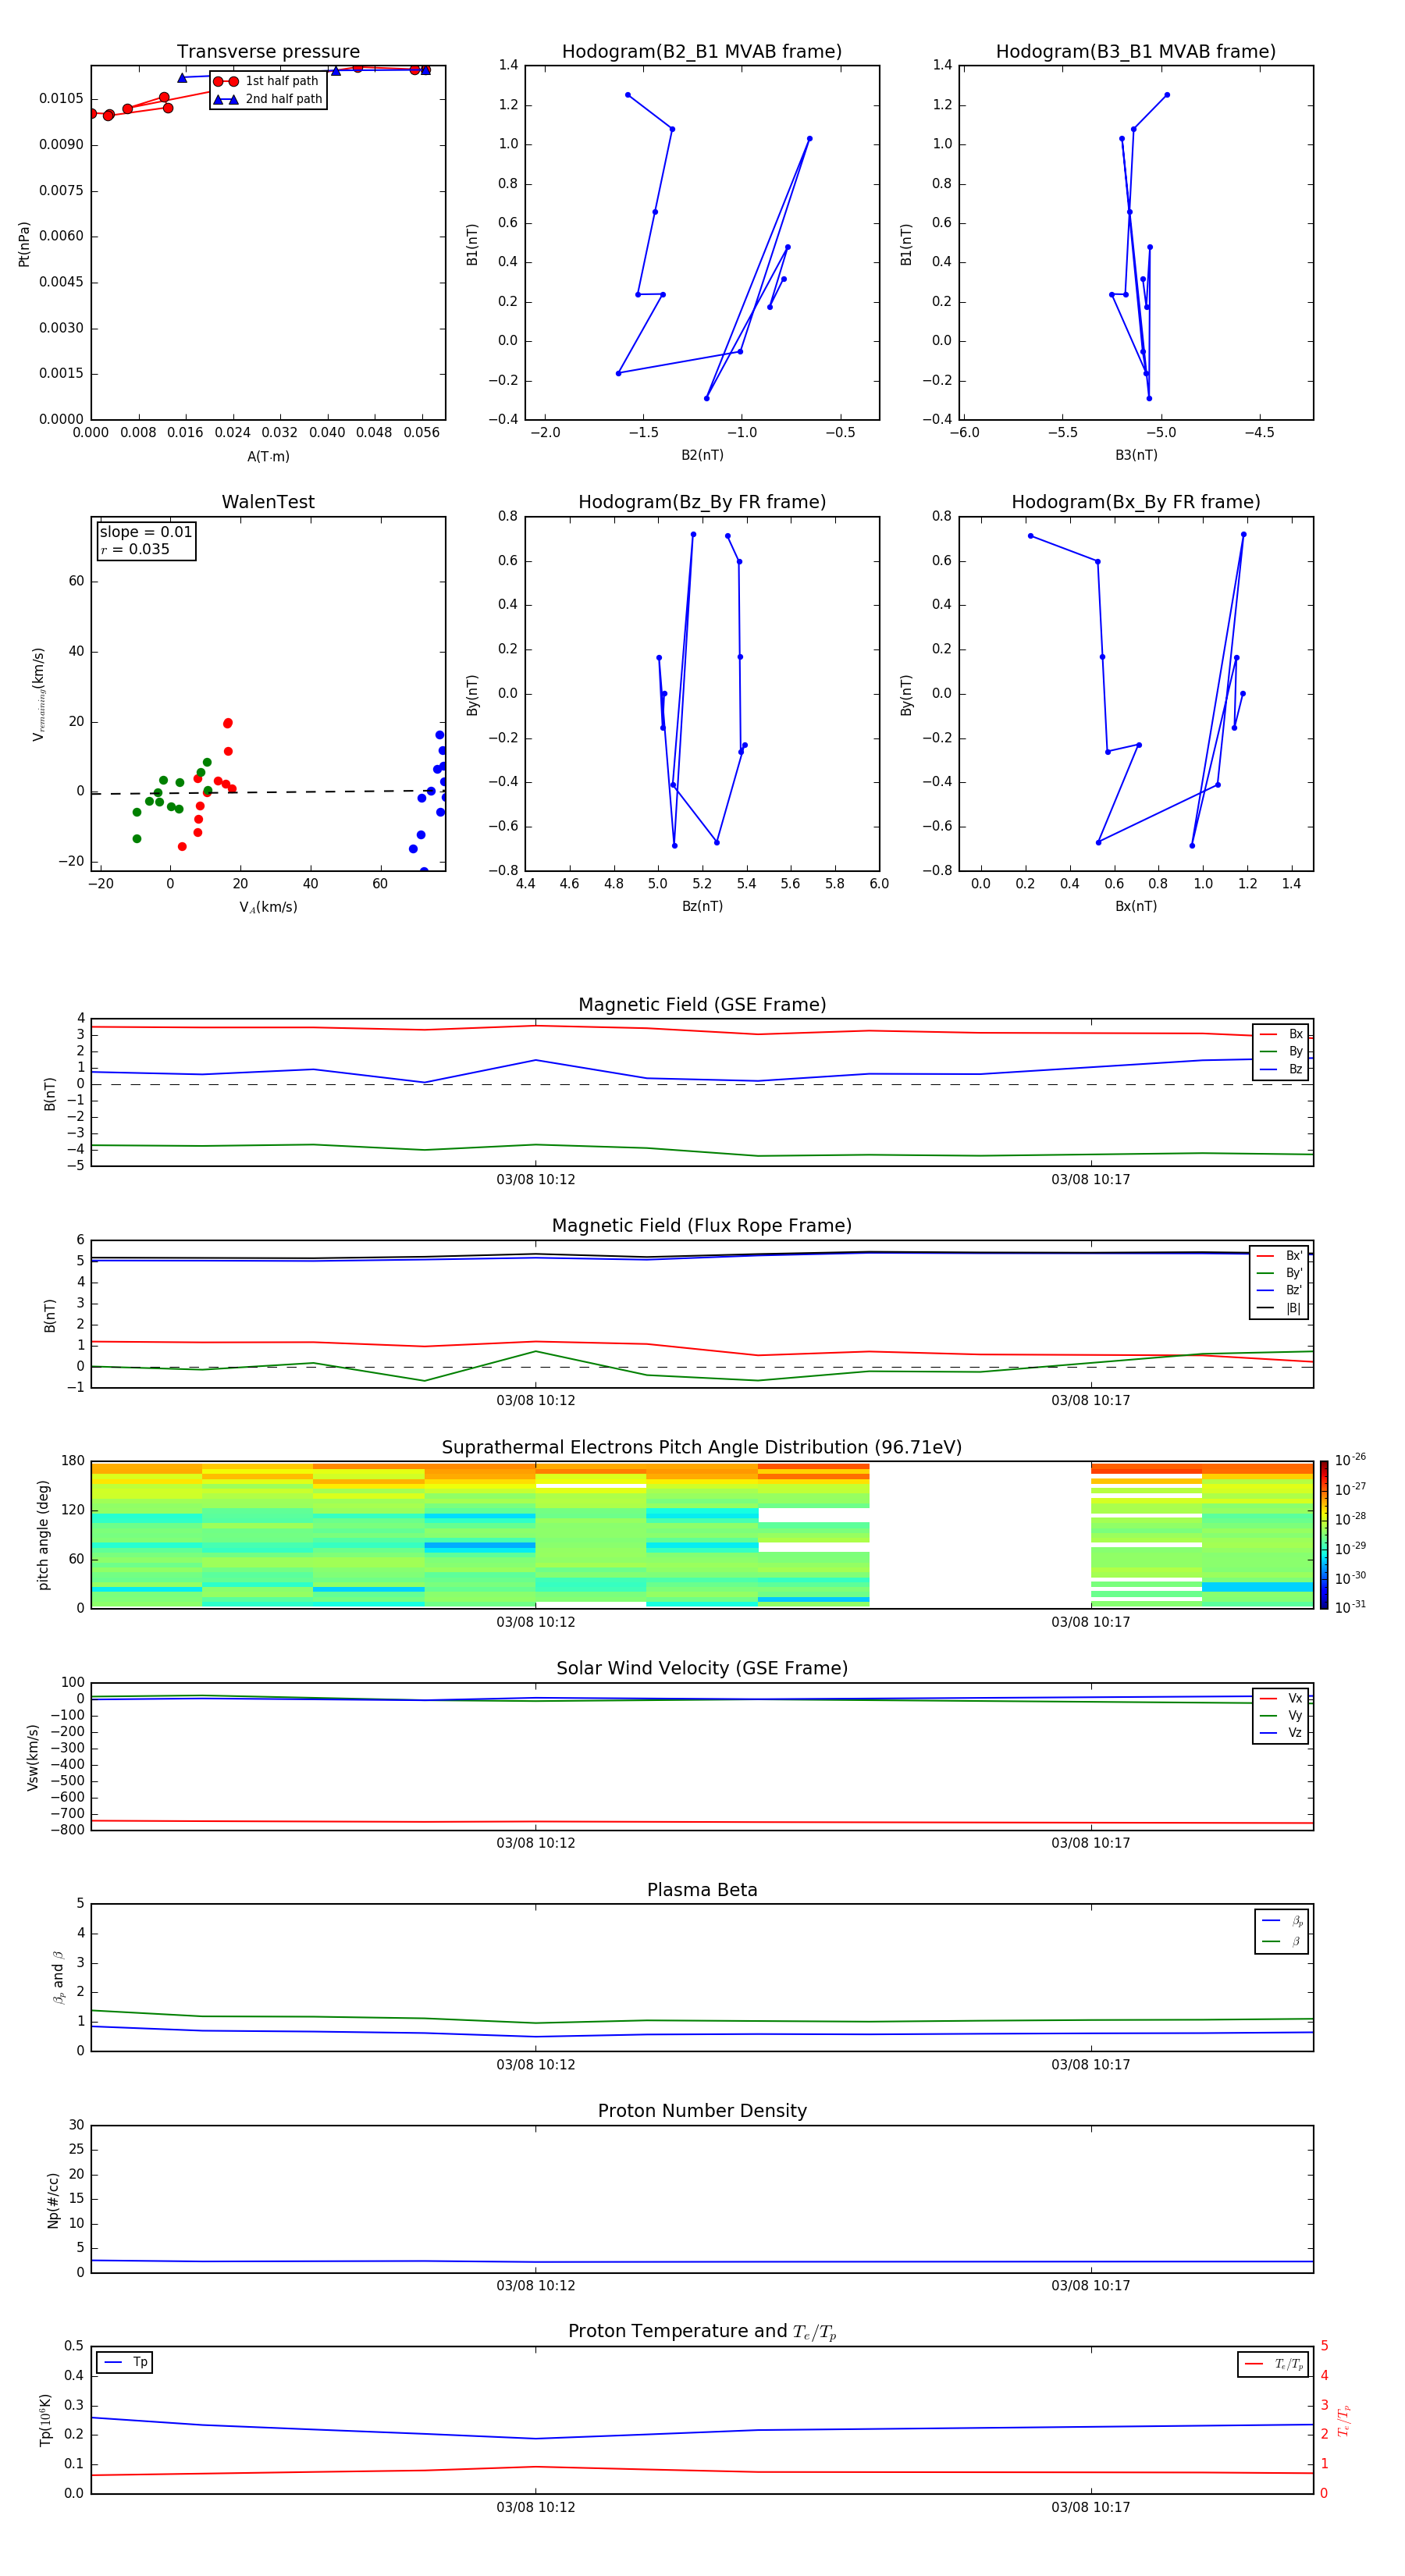This screenshot has height=2576, width=1405.
Task: Click the |B| legend entry in flux rope plot
Action: (1279, 1308)
